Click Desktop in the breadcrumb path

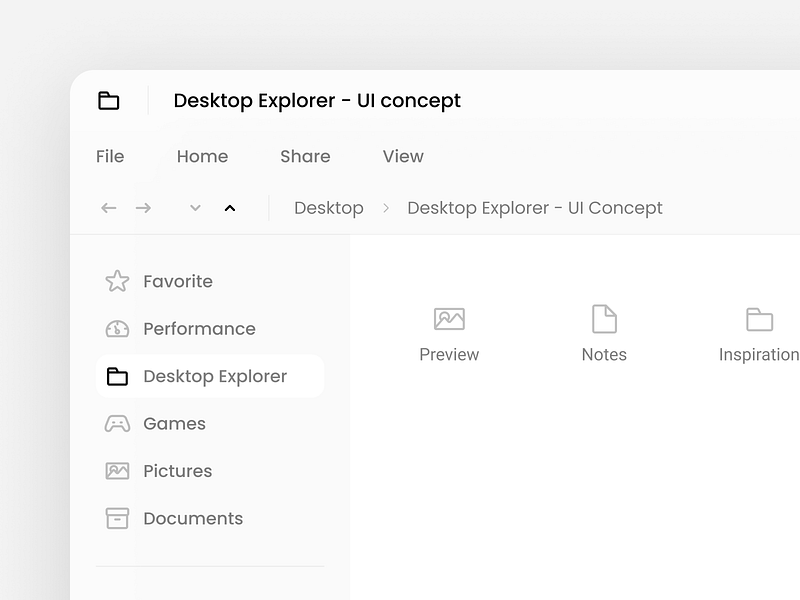[328, 208]
